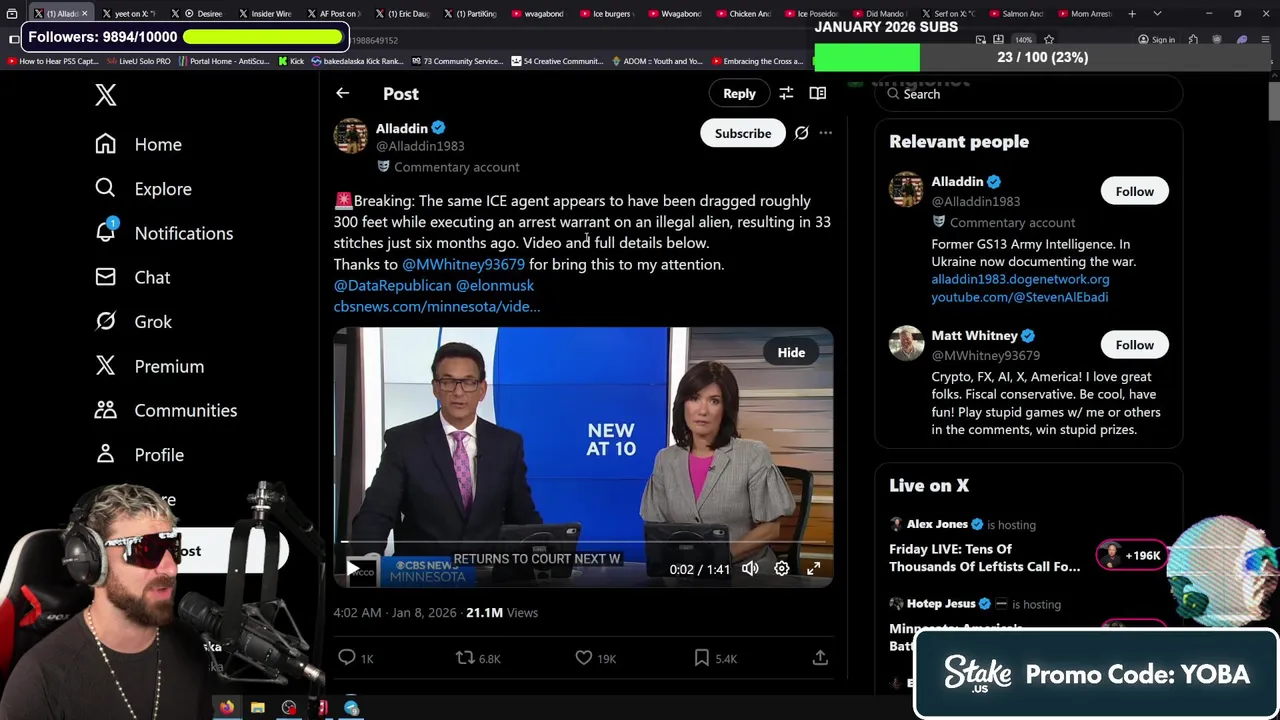This screenshot has height=720, width=1280.
Task: Open Matt Whitney's profile name
Action: 974,336
